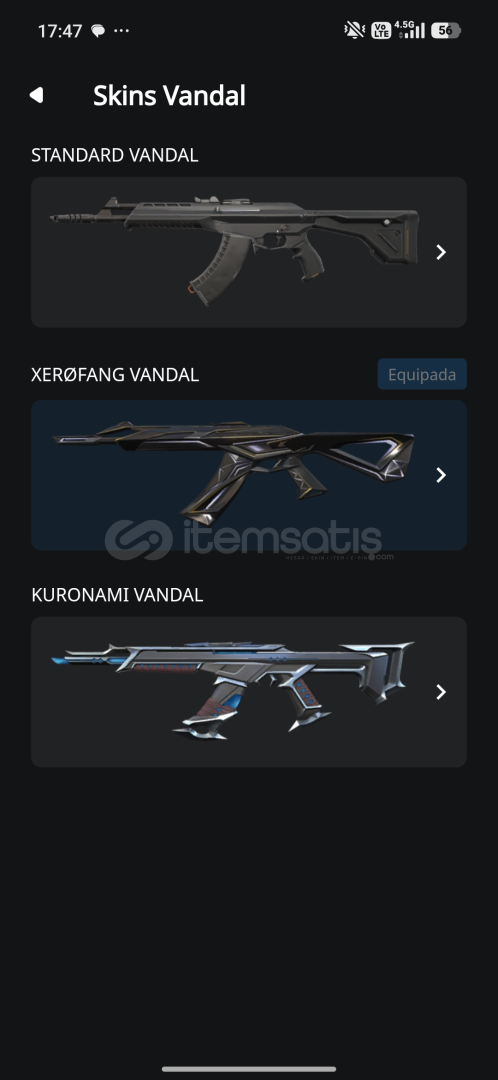This screenshot has height=1080, width=498.
Task: Tap the XERØFANG VANDAL heading
Action: pyautogui.click(x=115, y=375)
